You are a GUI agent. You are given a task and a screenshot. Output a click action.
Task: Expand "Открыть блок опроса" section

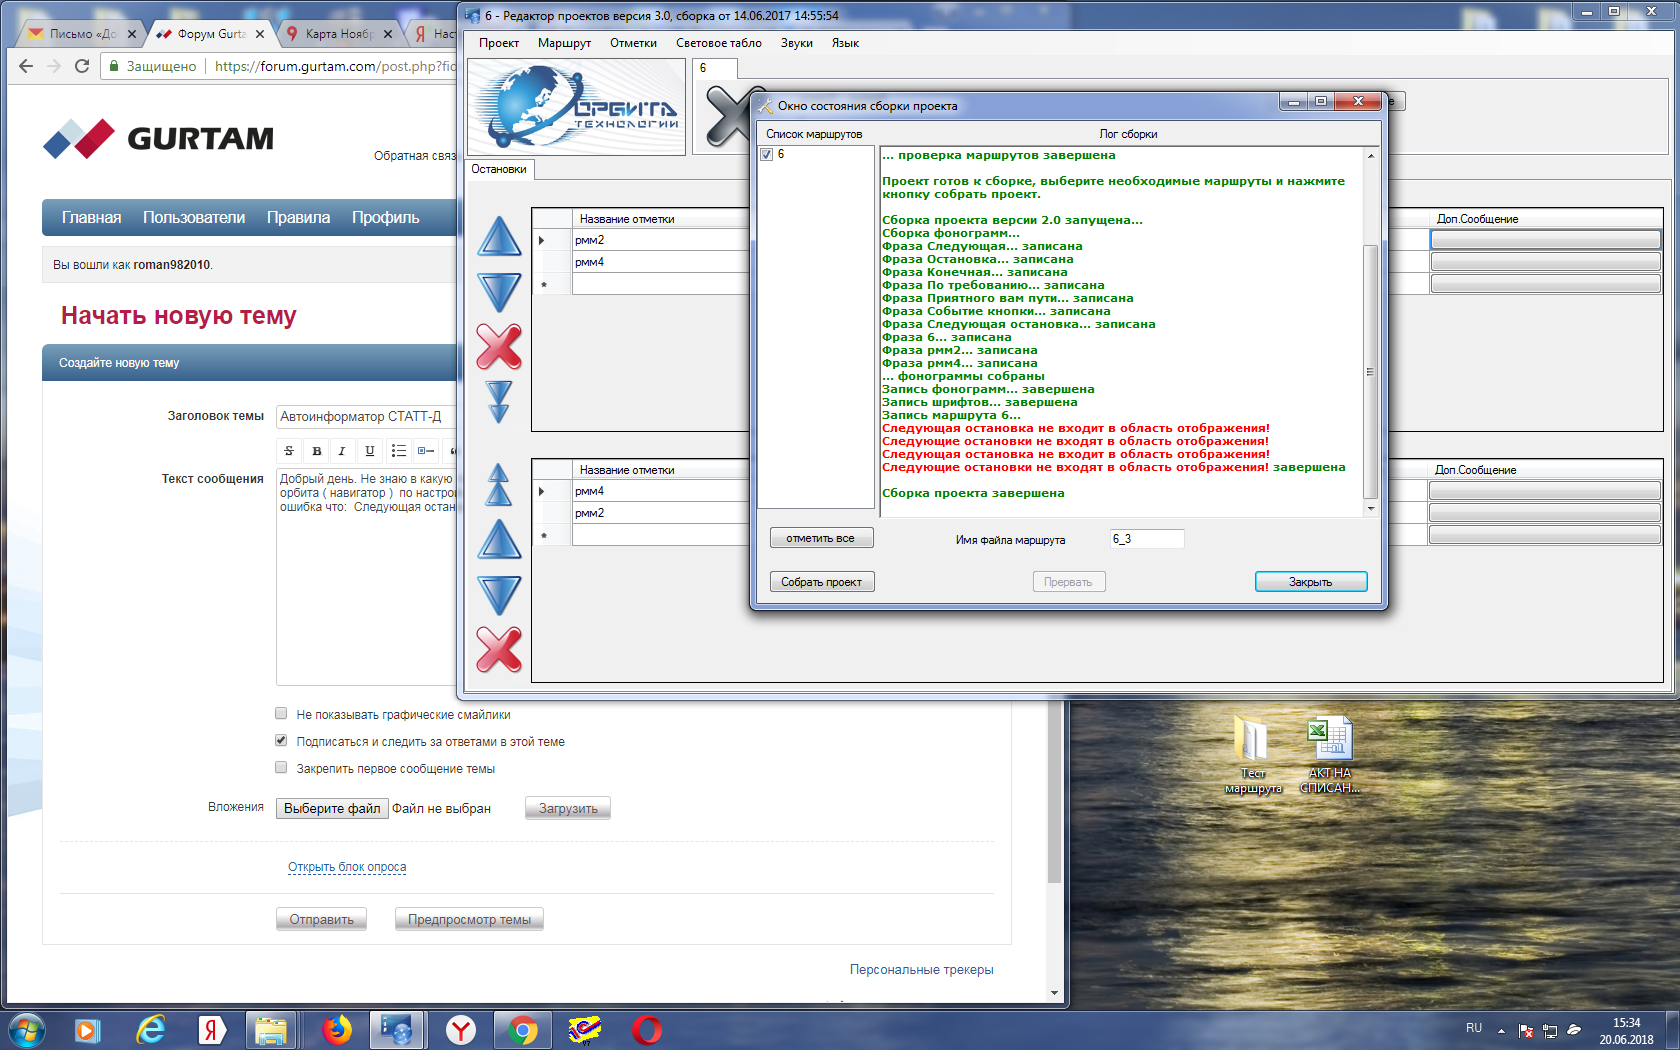point(347,867)
